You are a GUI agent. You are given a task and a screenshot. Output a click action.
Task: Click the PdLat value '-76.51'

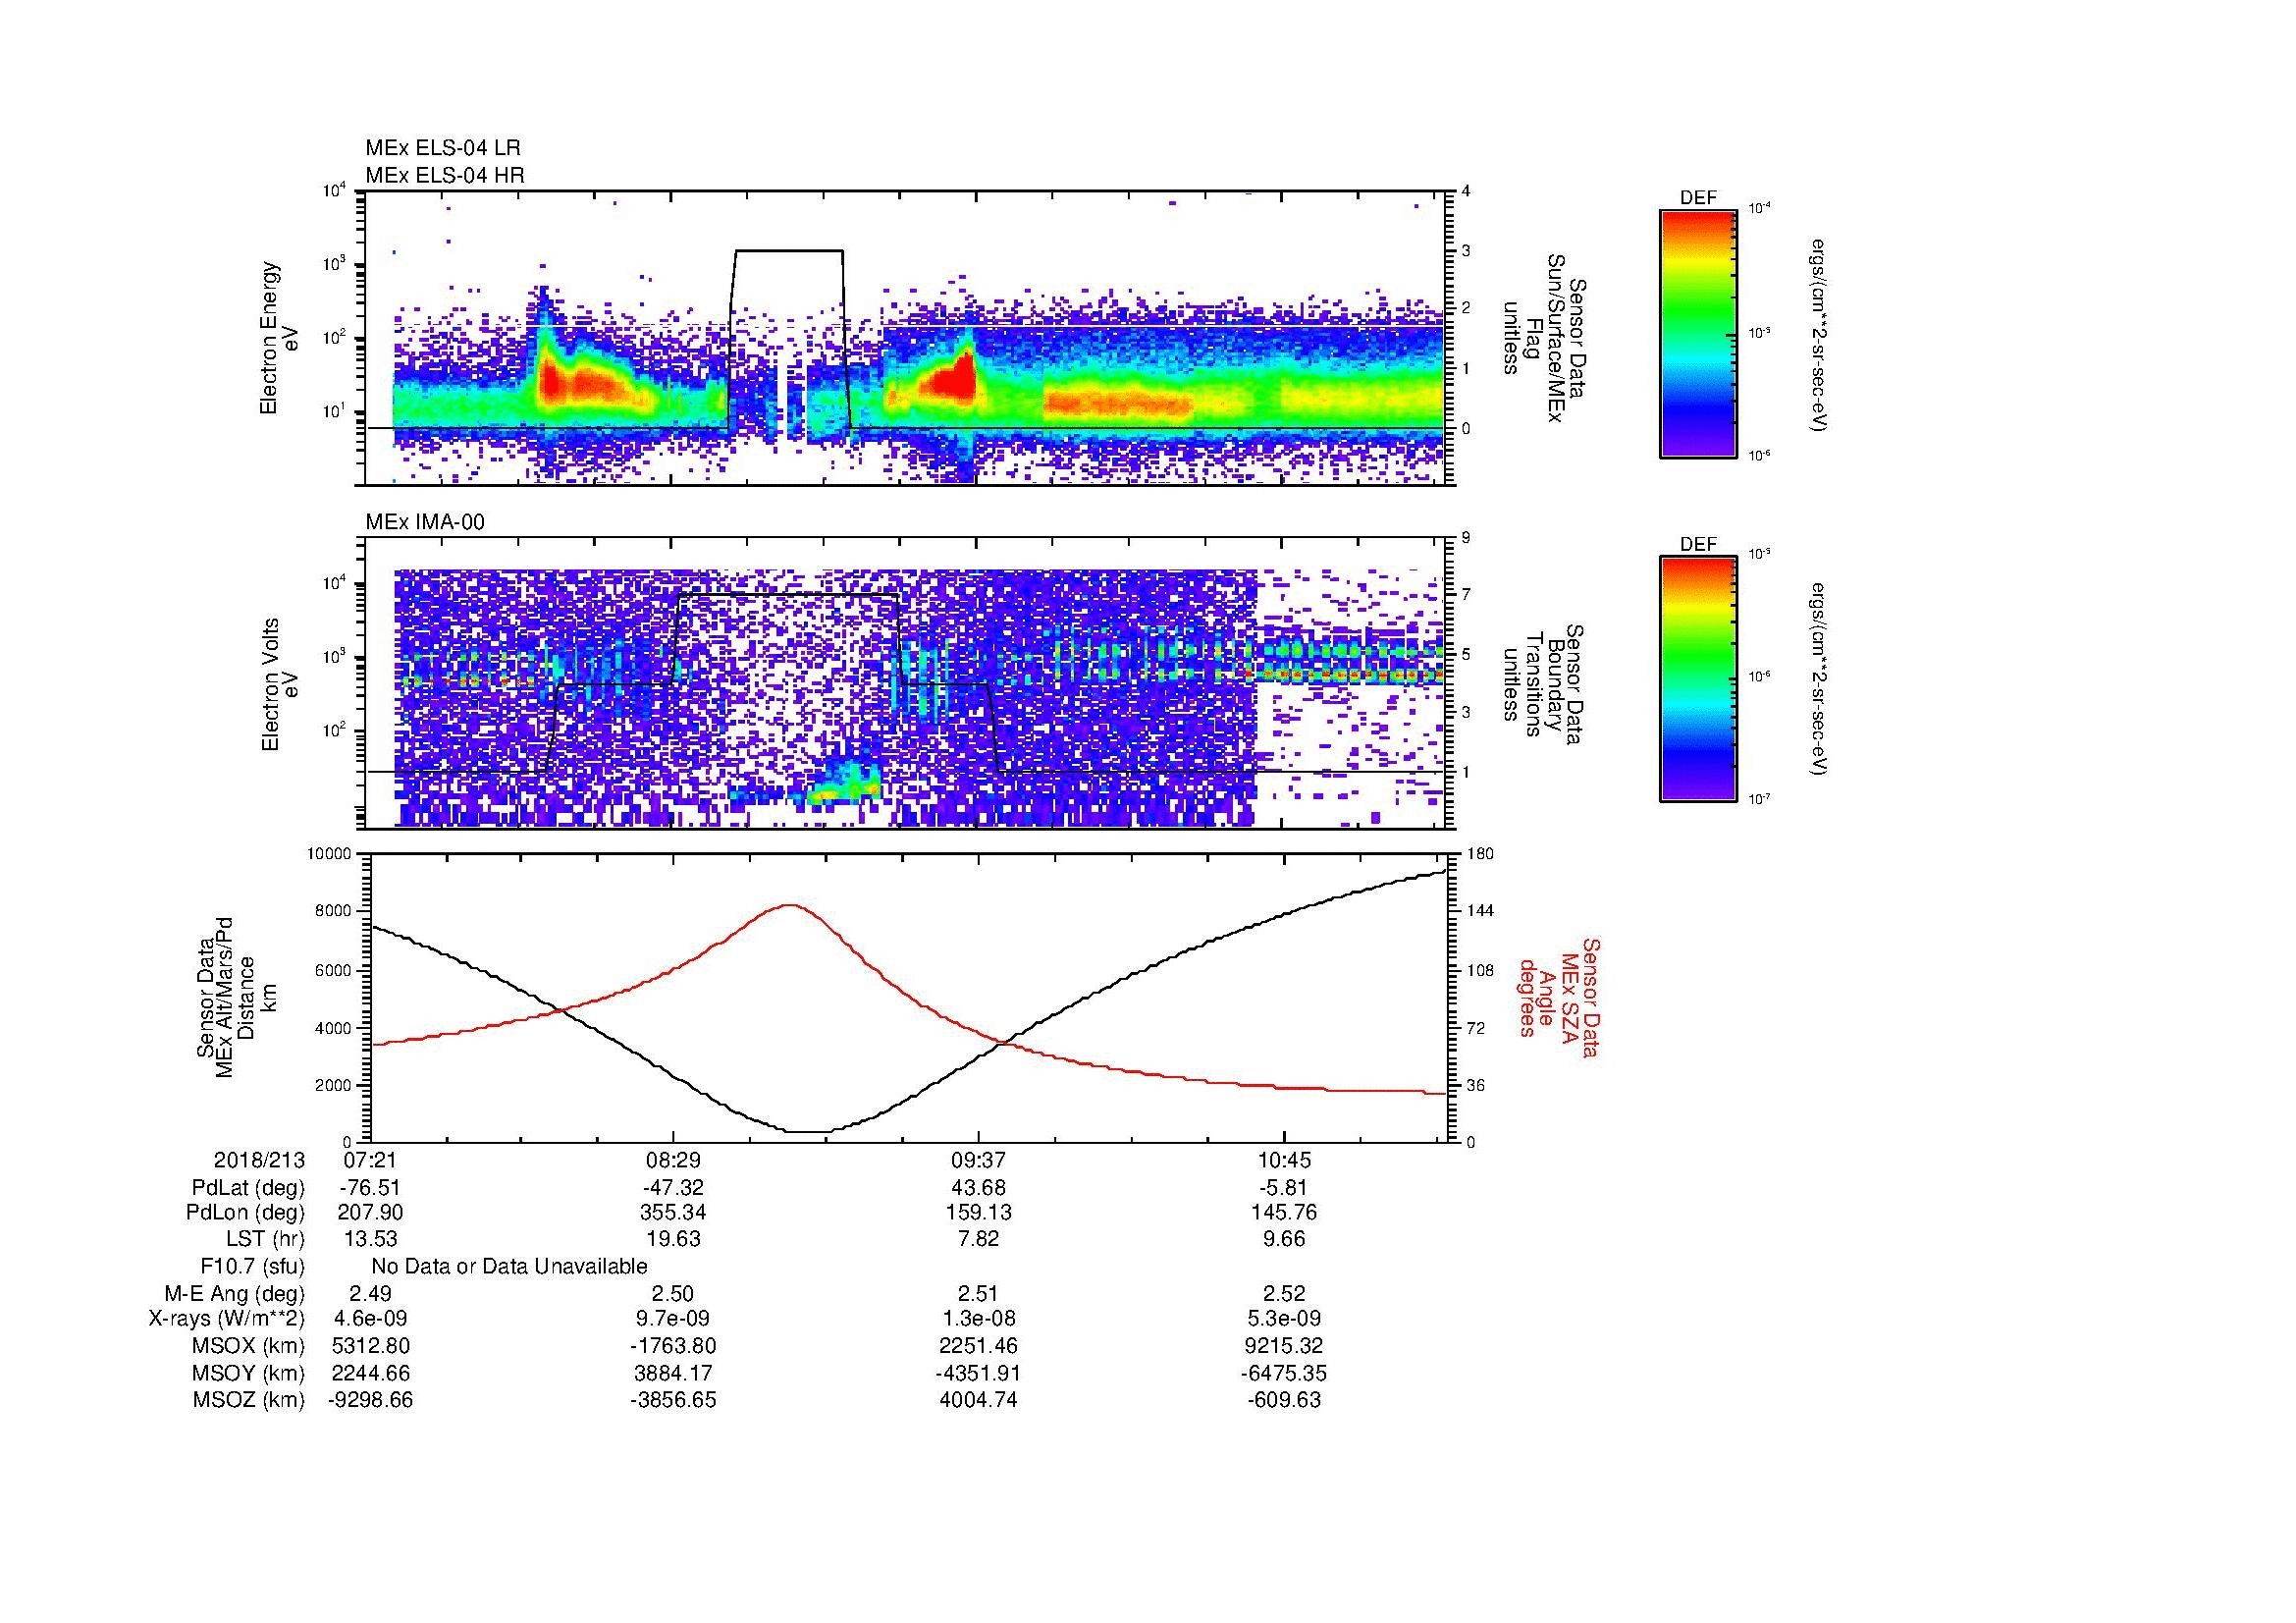pyautogui.click(x=371, y=1188)
